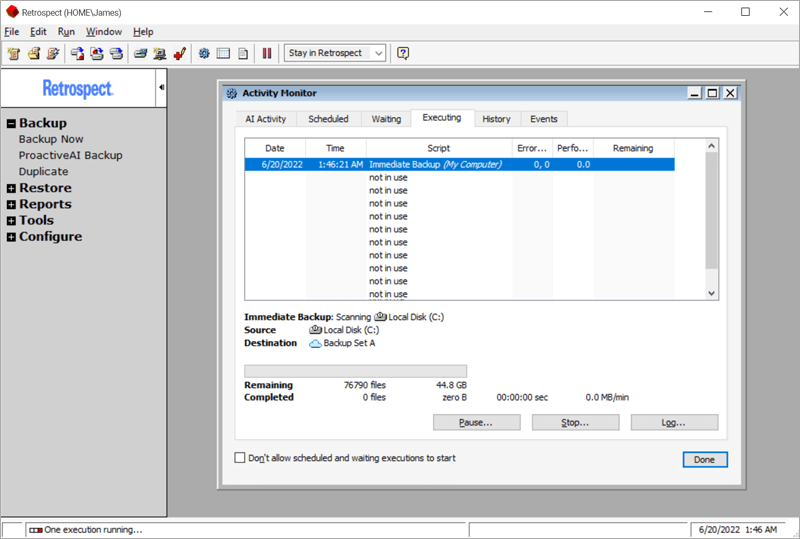This screenshot has height=539, width=800.
Task: Switch to the AI Activity tab
Action: tap(266, 119)
